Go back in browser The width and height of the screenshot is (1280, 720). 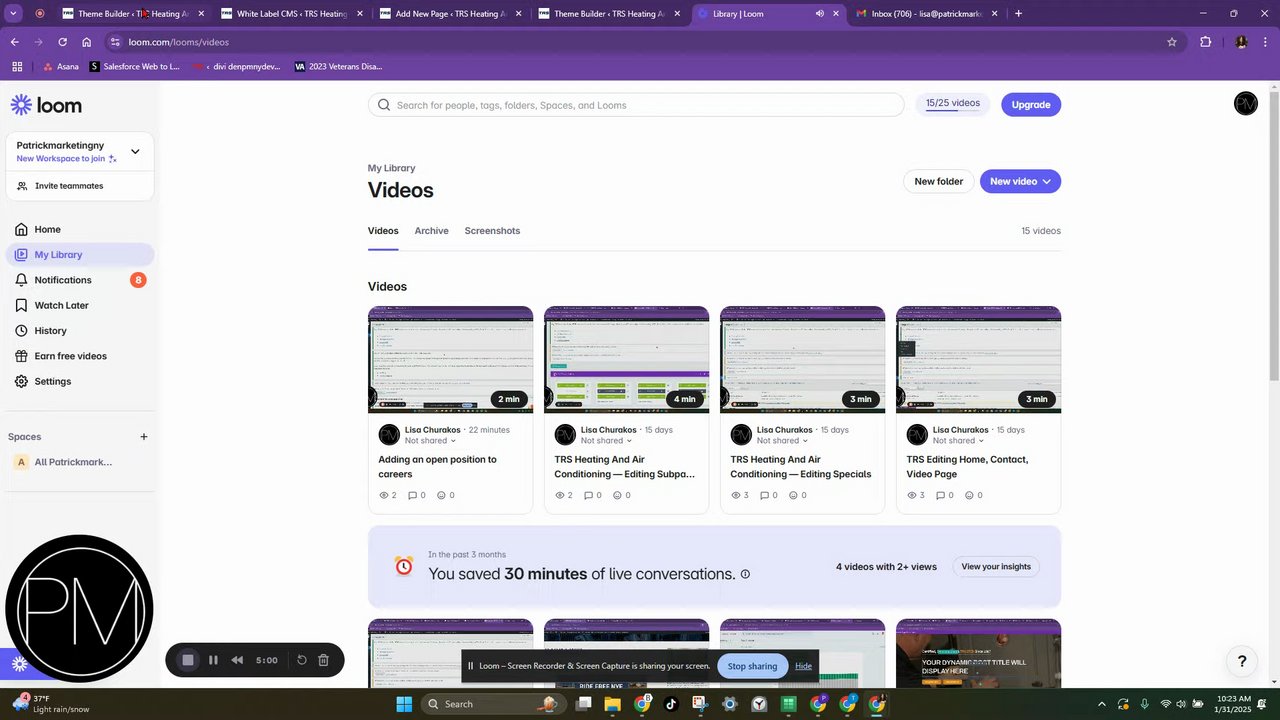14,42
